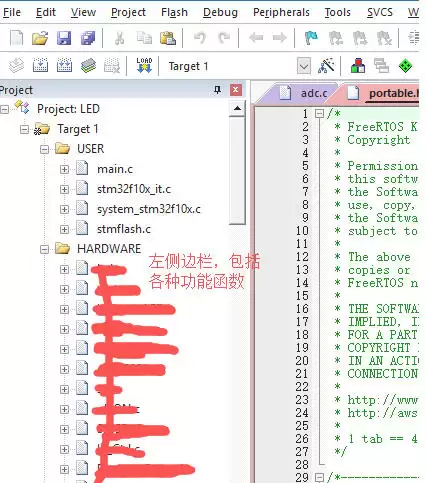The width and height of the screenshot is (426, 483).
Task: Collapse the Target 1 tree node
Action: (x=24, y=129)
